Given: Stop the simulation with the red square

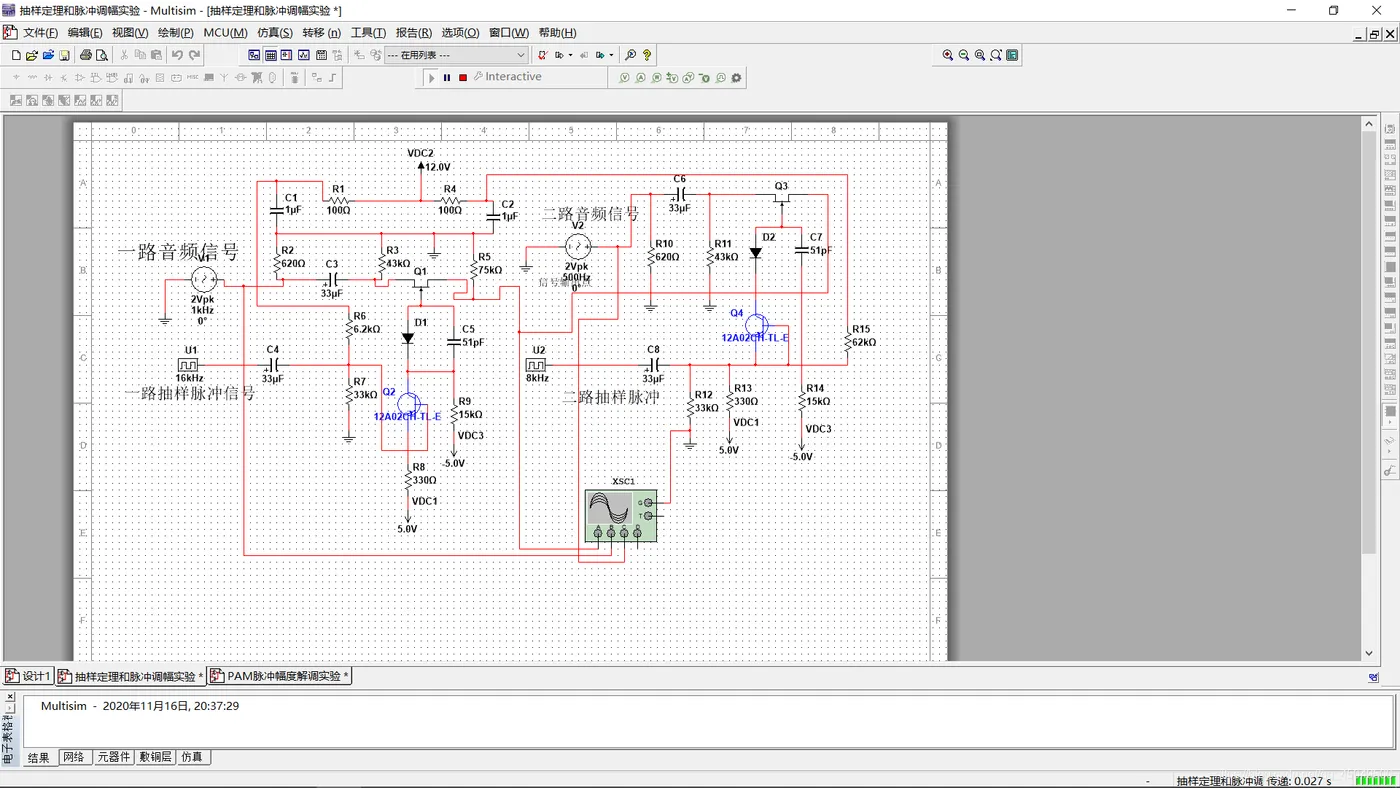Looking at the screenshot, I should click(x=463, y=77).
